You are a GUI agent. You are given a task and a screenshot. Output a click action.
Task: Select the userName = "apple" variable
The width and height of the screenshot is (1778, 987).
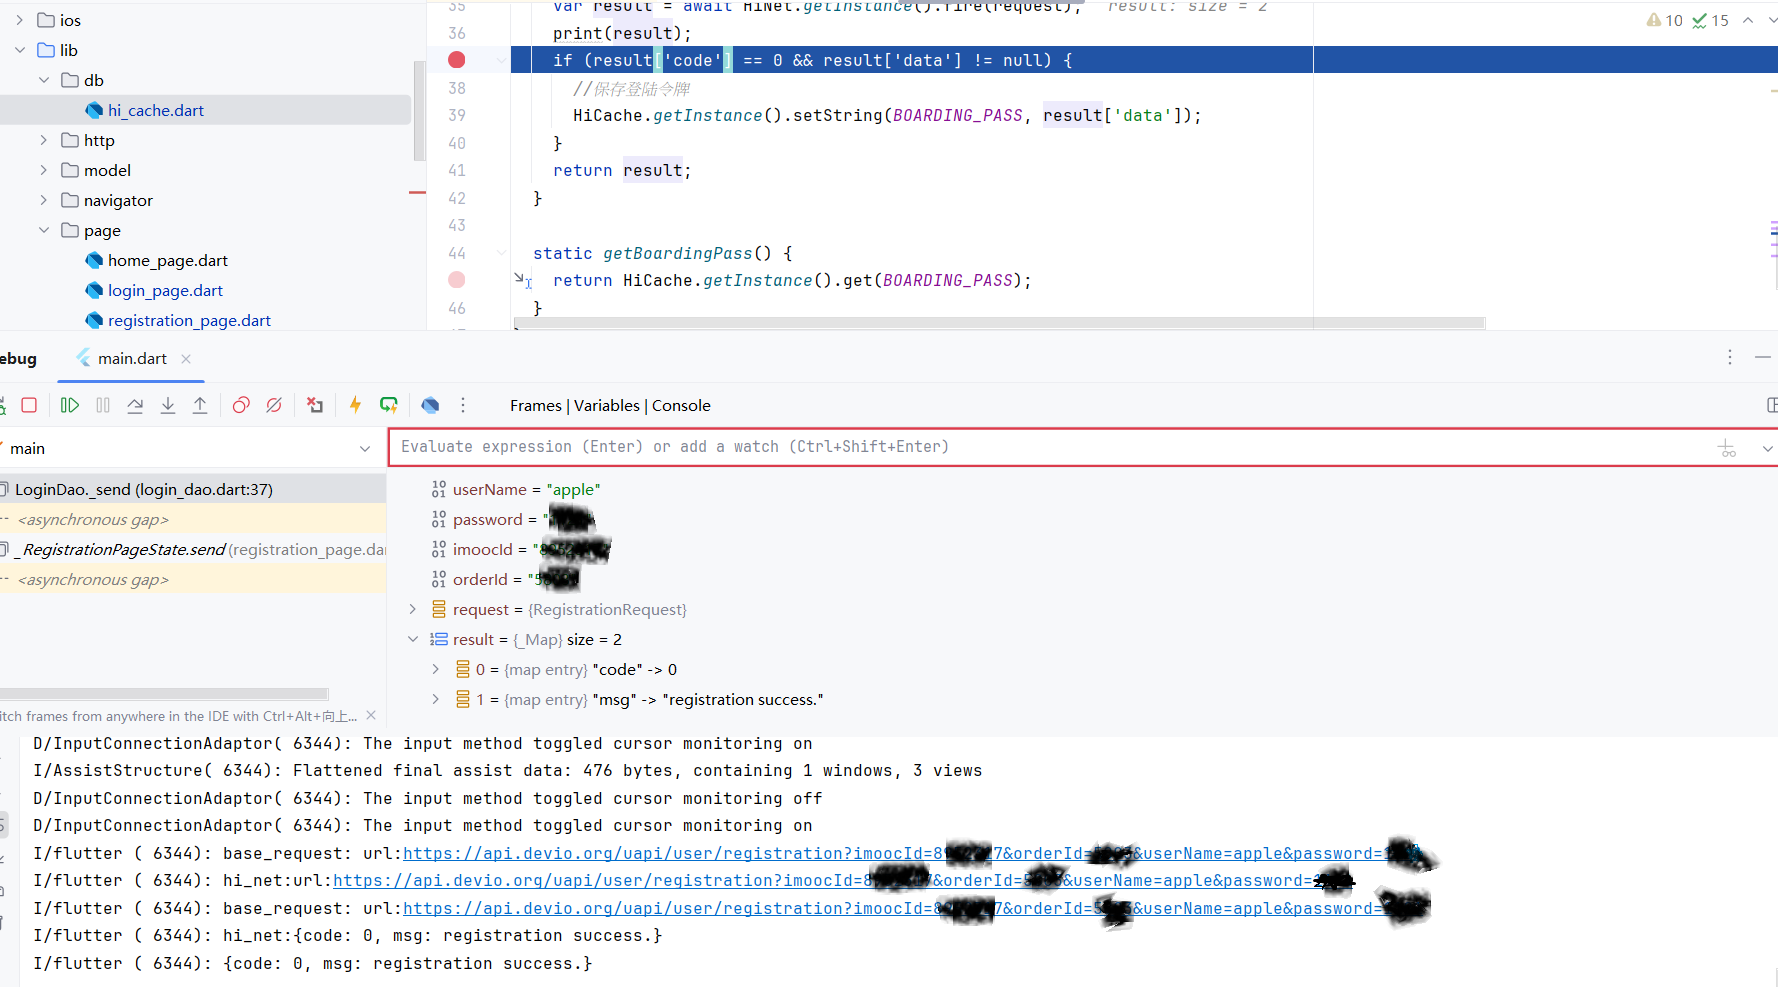[516, 489]
